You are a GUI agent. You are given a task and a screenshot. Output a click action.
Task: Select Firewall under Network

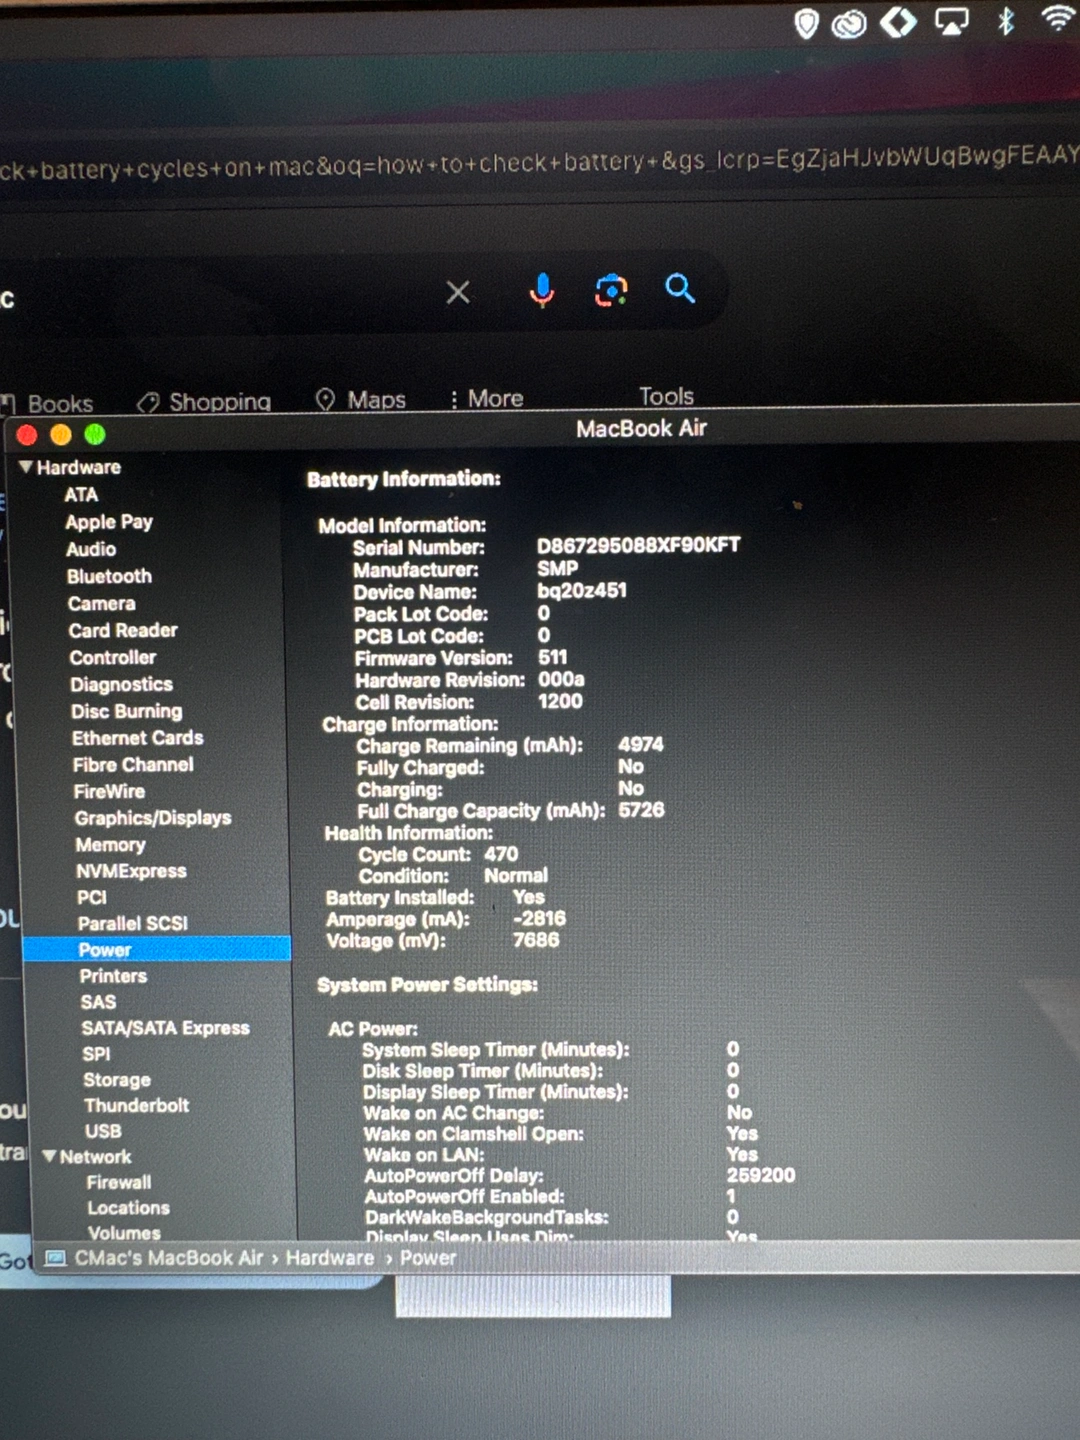click(x=119, y=1182)
